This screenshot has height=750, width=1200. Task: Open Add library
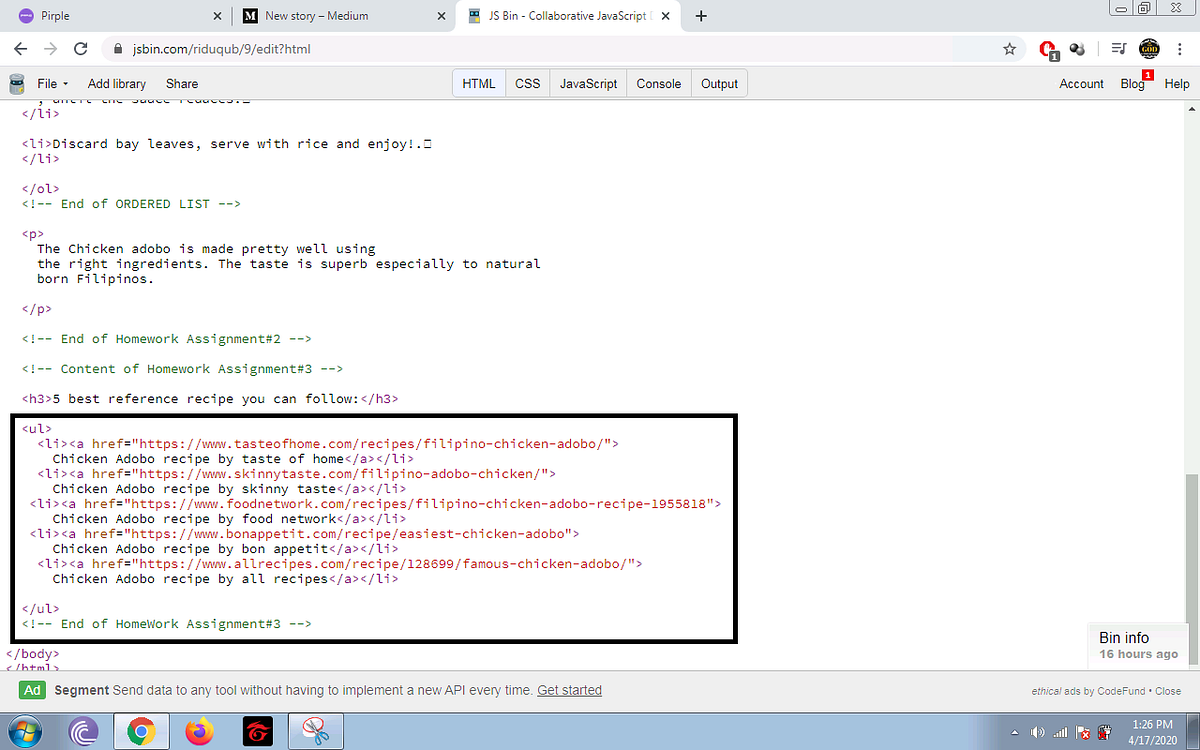tap(116, 83)
